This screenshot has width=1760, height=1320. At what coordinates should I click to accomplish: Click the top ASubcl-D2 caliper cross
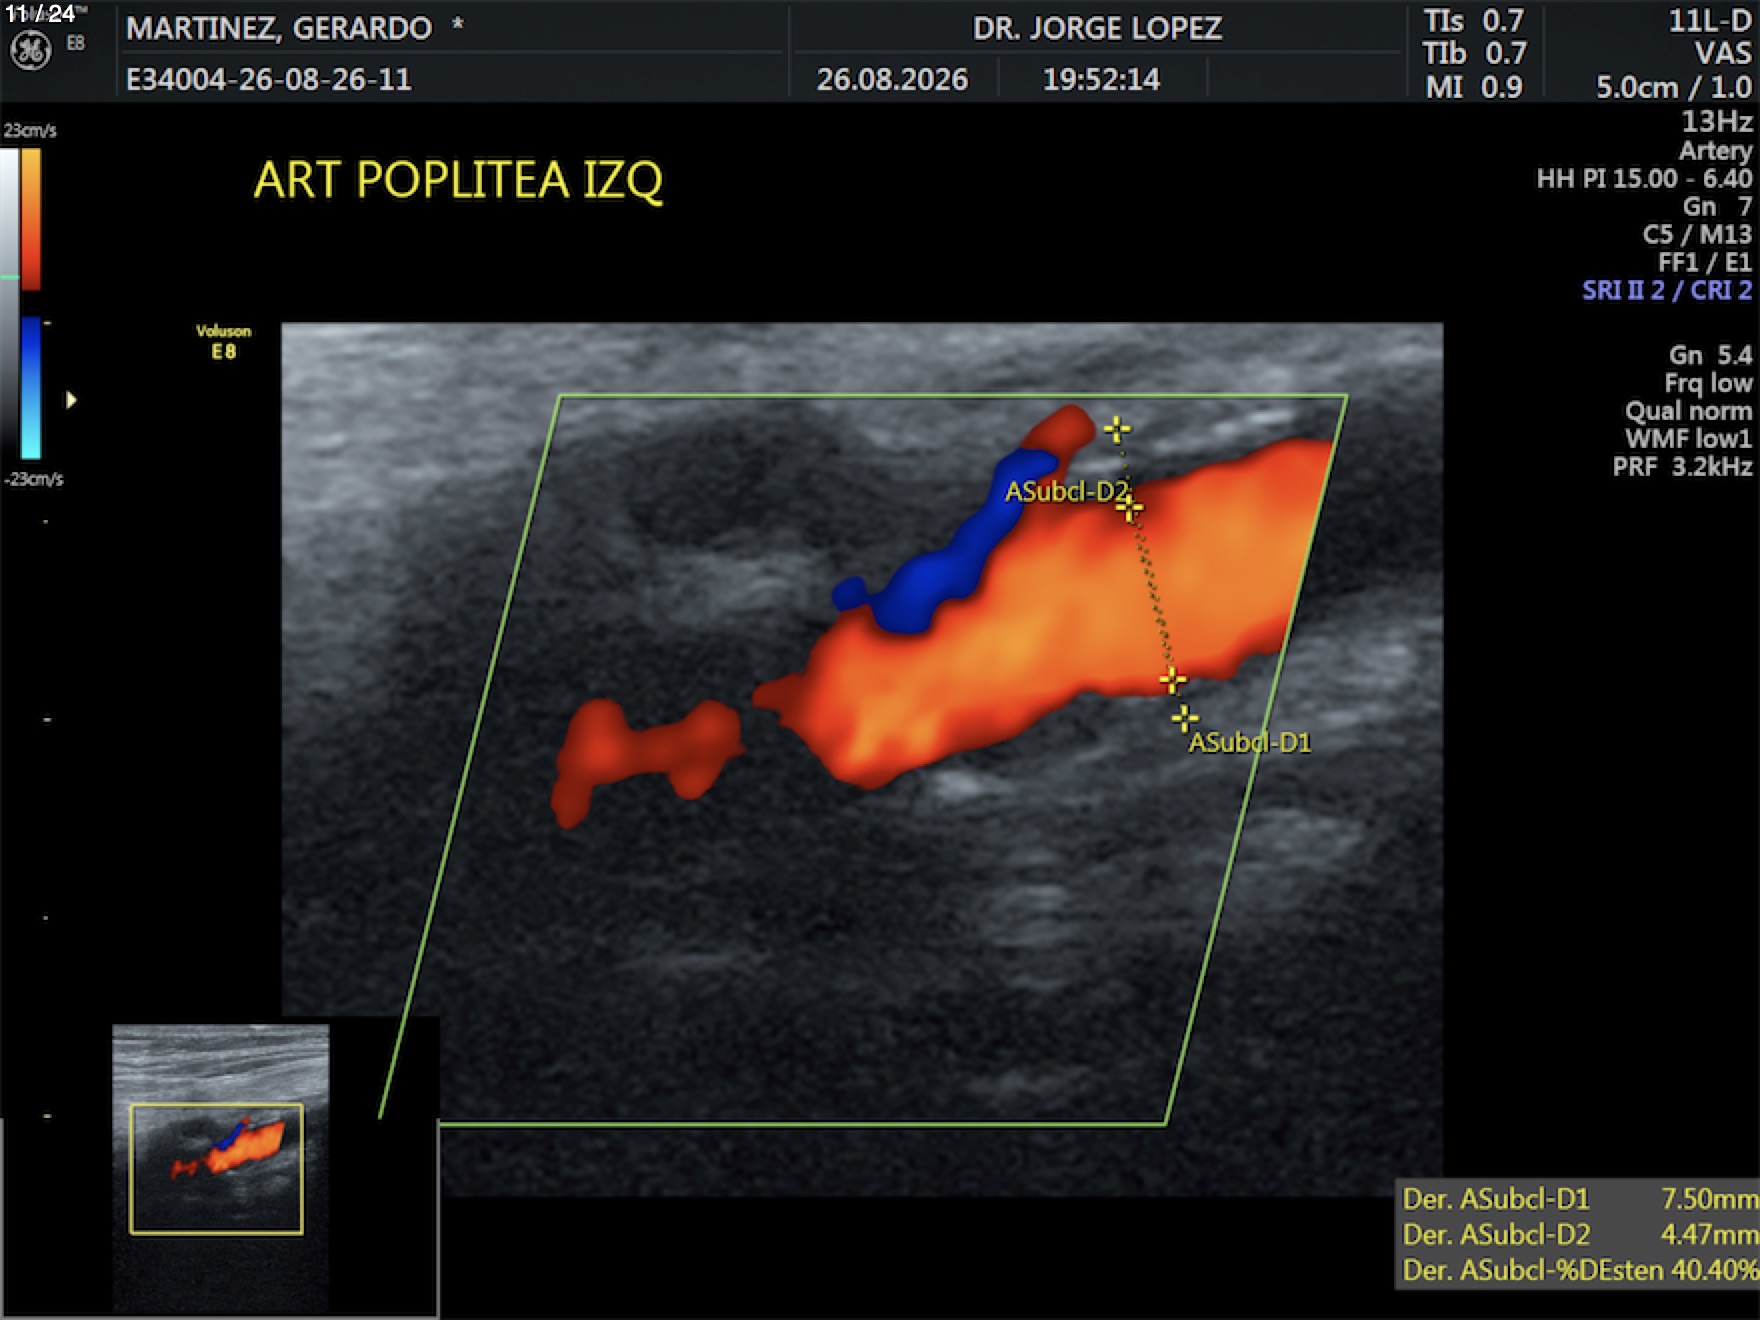(x=1117, y=429)
